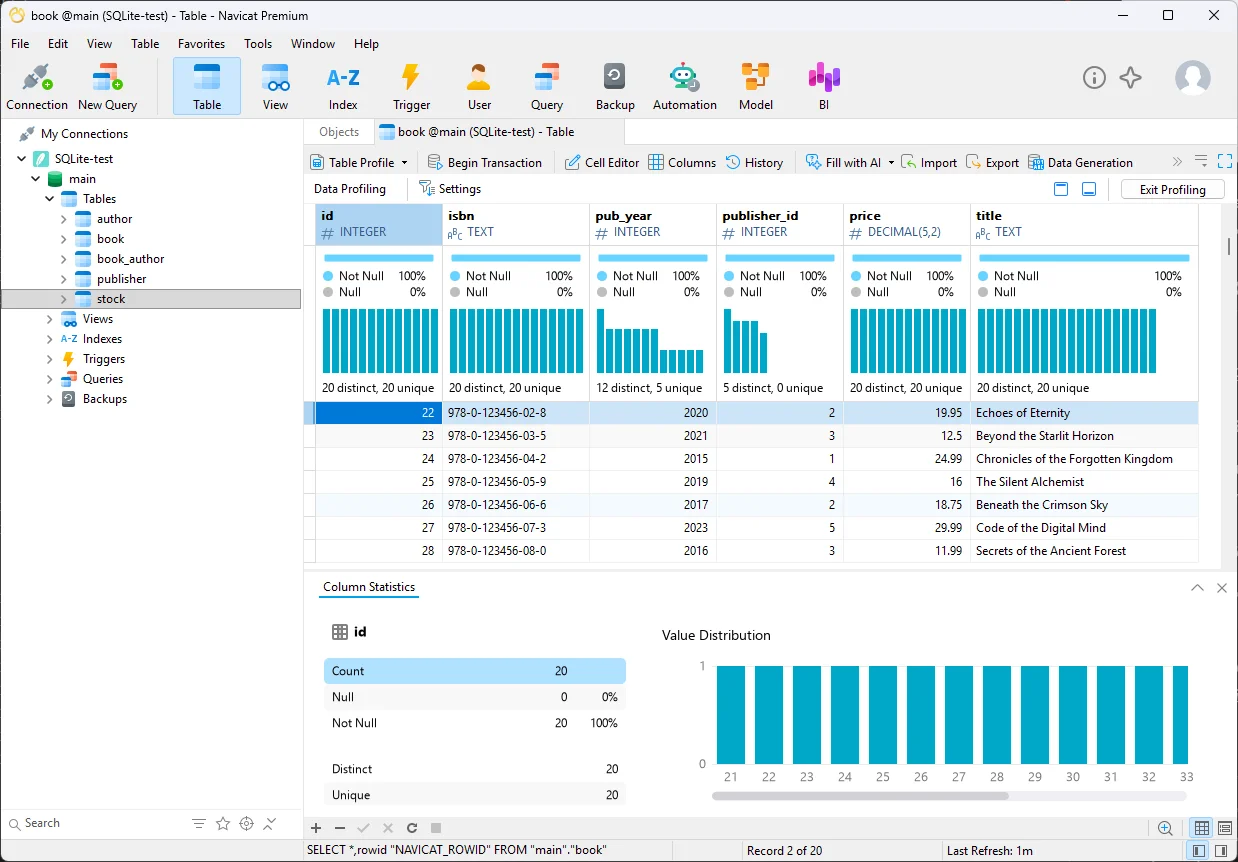Screen dimensions: 1238x862
Task: Open the Cell Editor
Action: click(x=602, y=162)
